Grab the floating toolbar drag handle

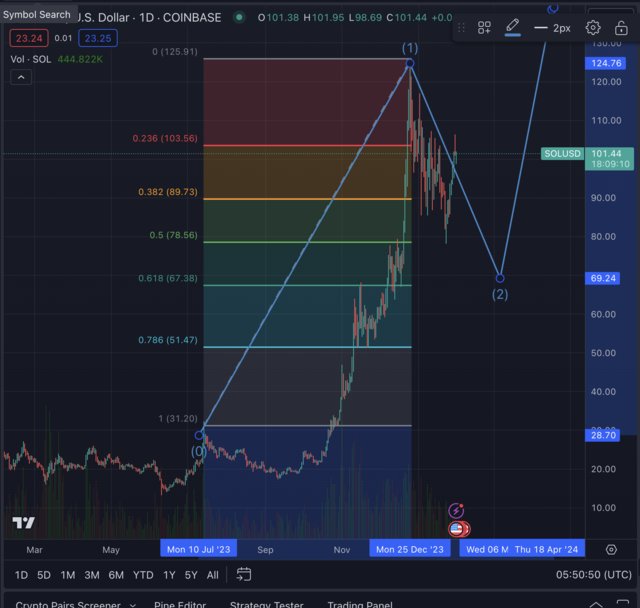pos(461,28)
